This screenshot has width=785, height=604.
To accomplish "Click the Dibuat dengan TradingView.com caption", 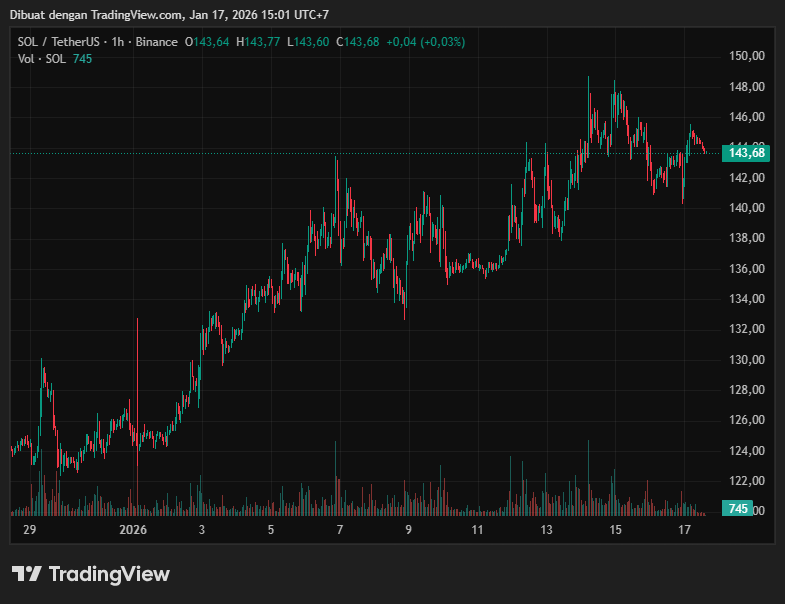I will pos(169,15).
